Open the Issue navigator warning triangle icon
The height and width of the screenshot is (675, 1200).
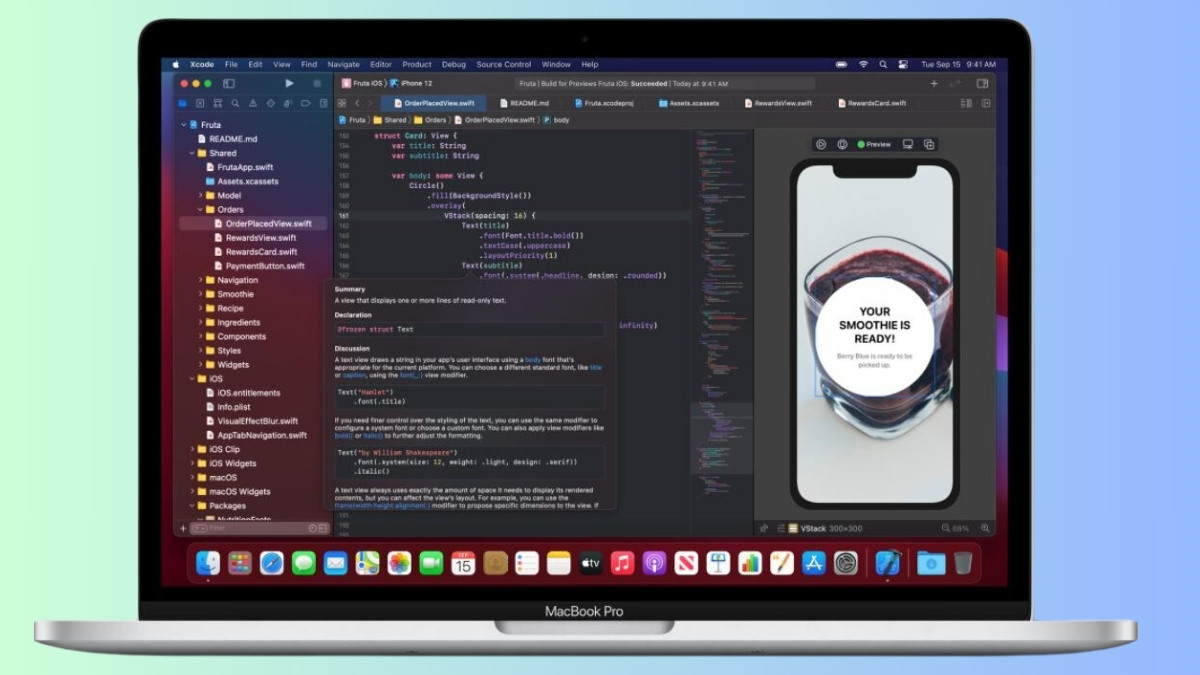click(x=253, y=103)
